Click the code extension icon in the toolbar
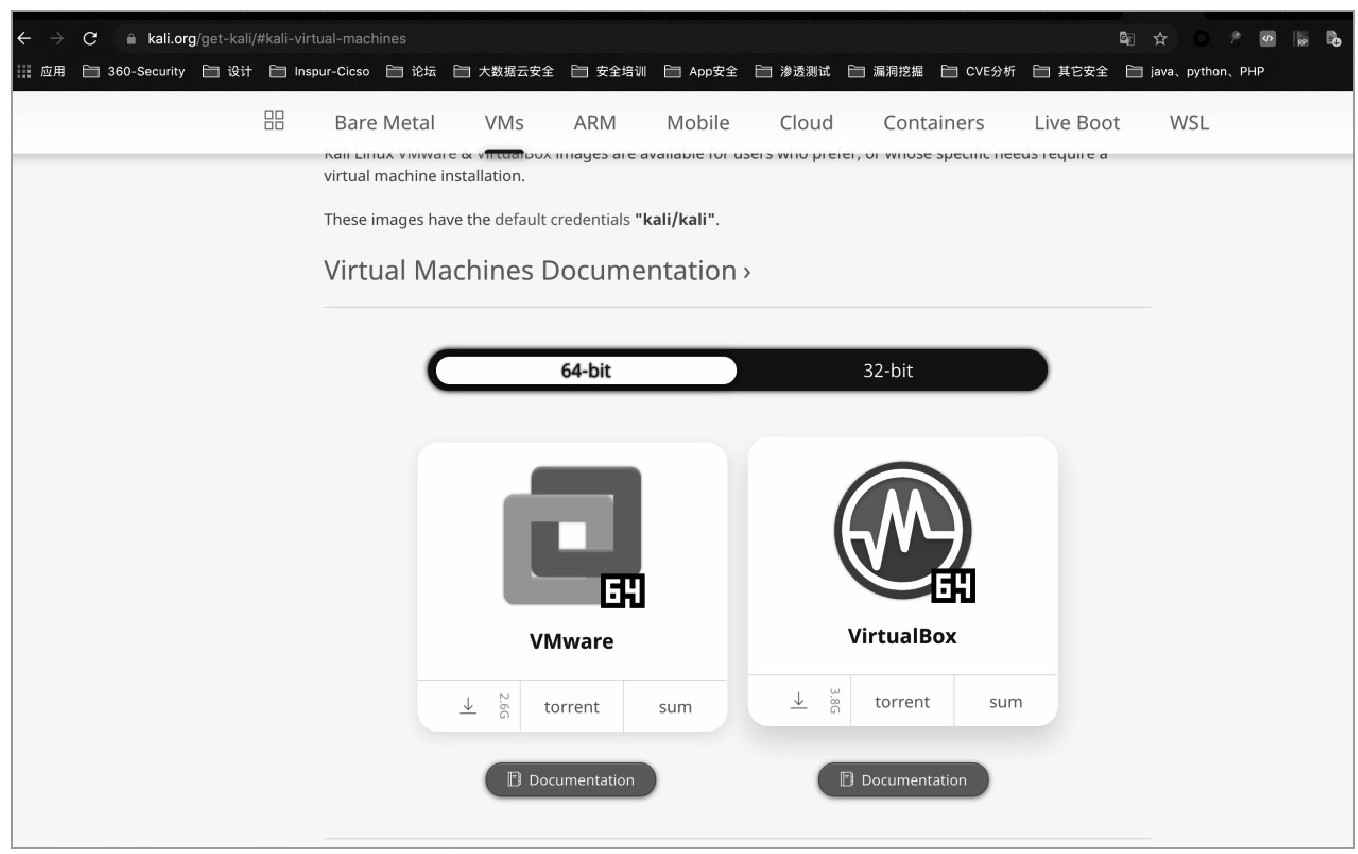The height and width of the screenshot is (854, 1358). pos(1268,39)
